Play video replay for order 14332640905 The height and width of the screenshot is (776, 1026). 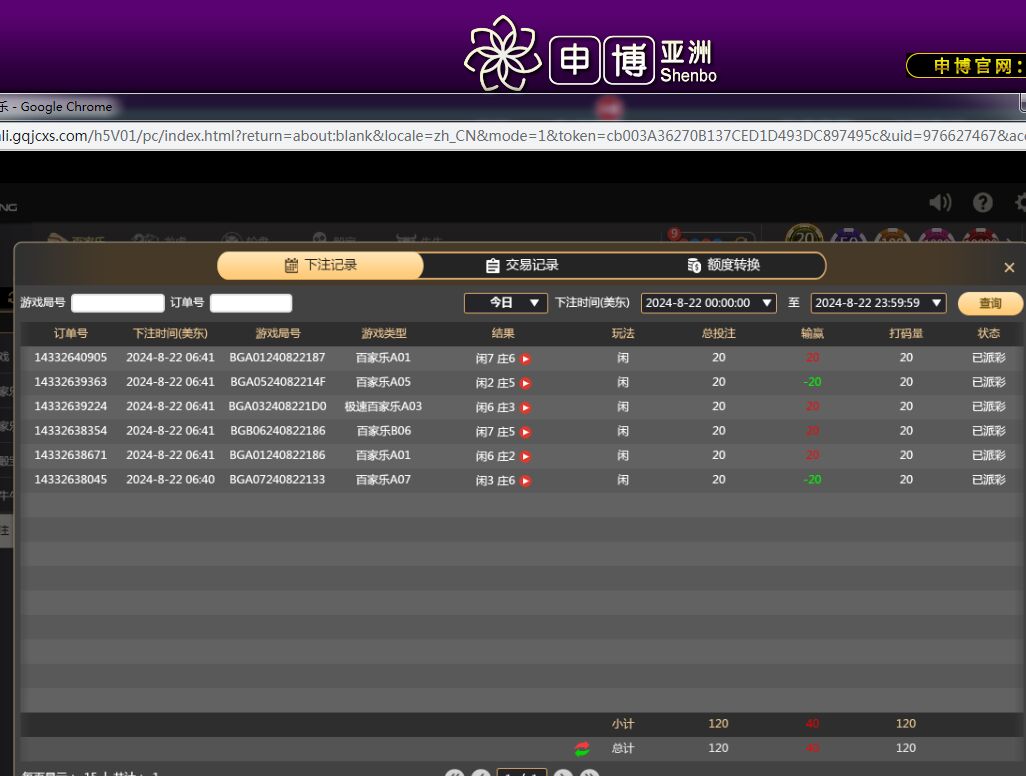point(525,359)
